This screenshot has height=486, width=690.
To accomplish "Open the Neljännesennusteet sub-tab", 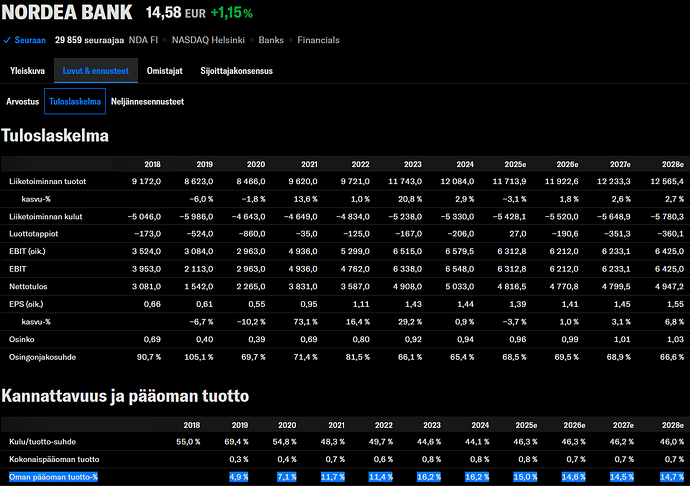I will [147, 102].
